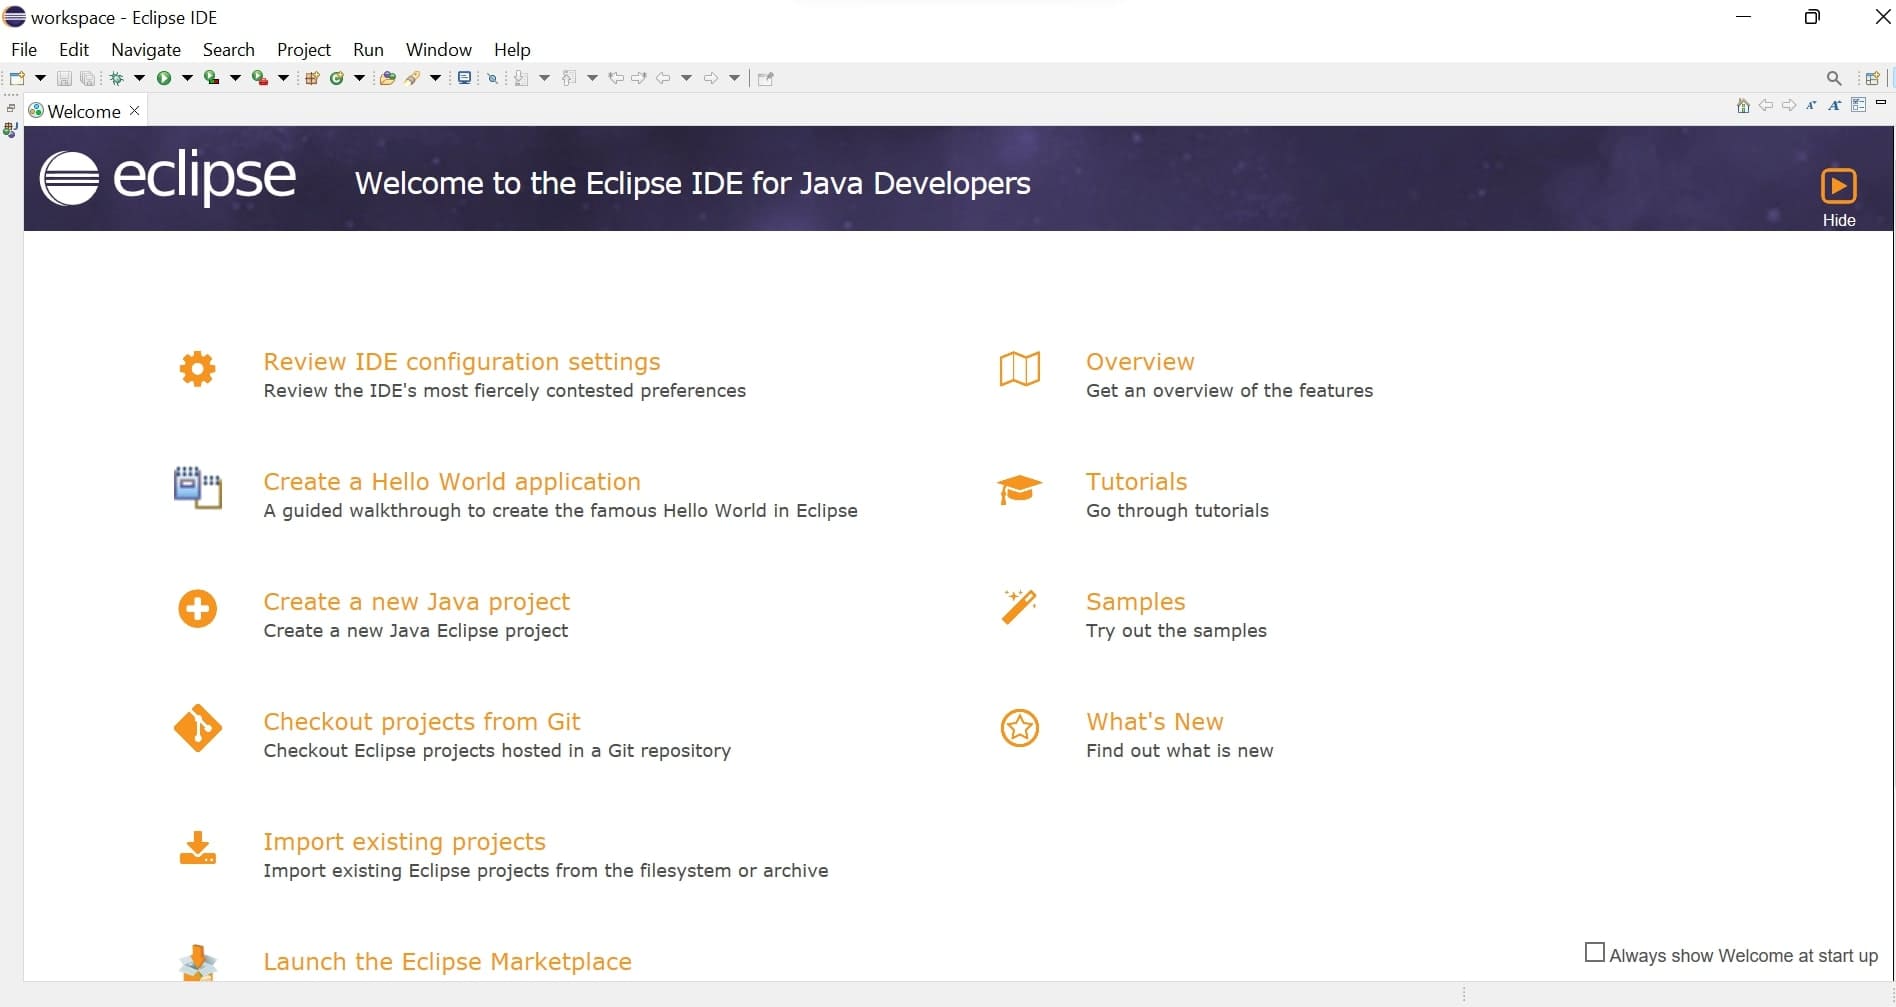
Task: Open the Navigate menu
Action: pos(145,49)
